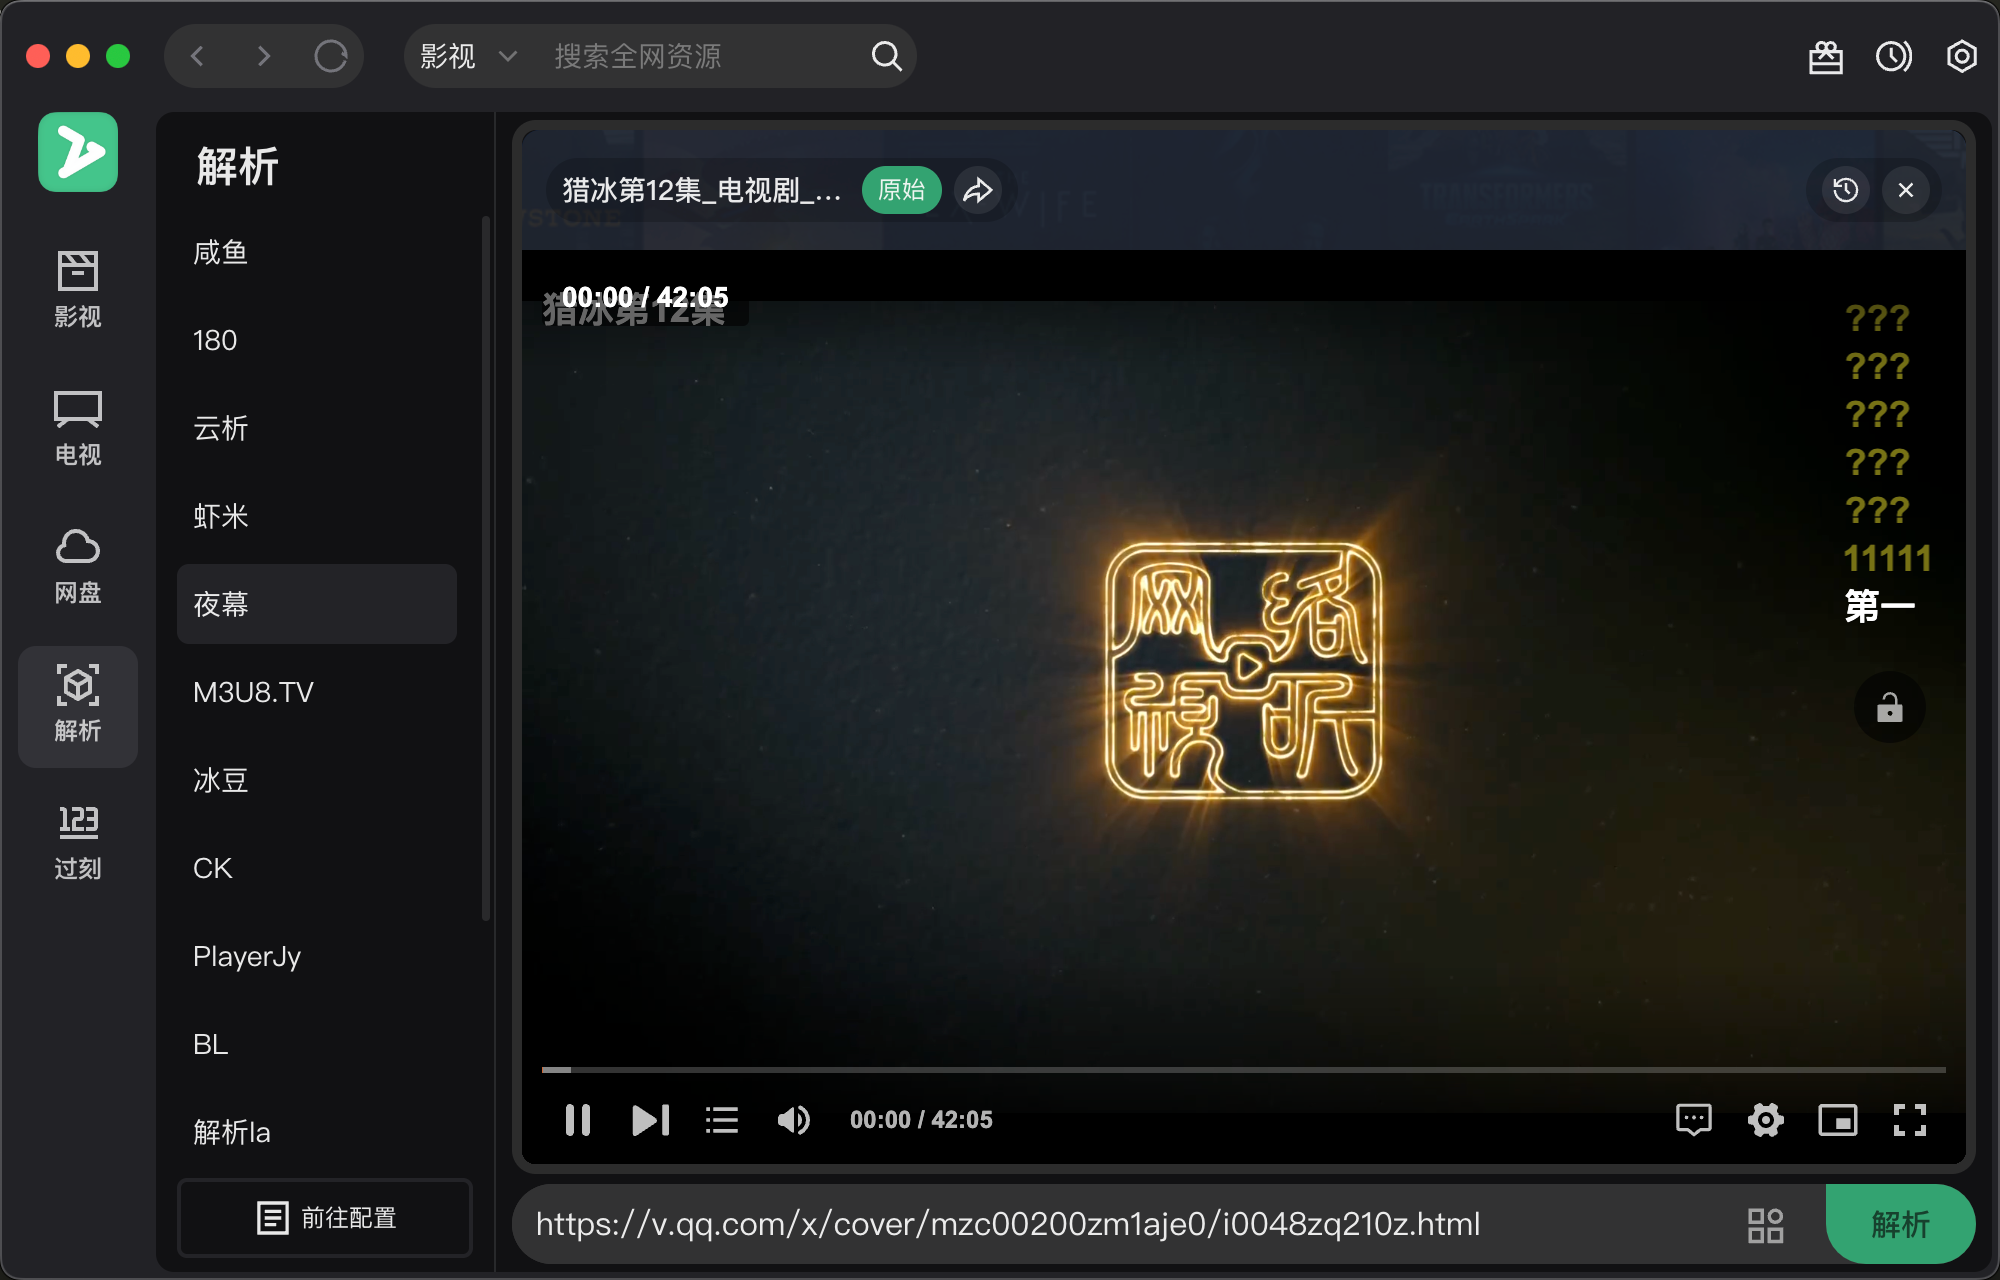Viewport: 2000px width, 1280px height.
Task: Open the play history clock icon
Action: click(1893, 57)
